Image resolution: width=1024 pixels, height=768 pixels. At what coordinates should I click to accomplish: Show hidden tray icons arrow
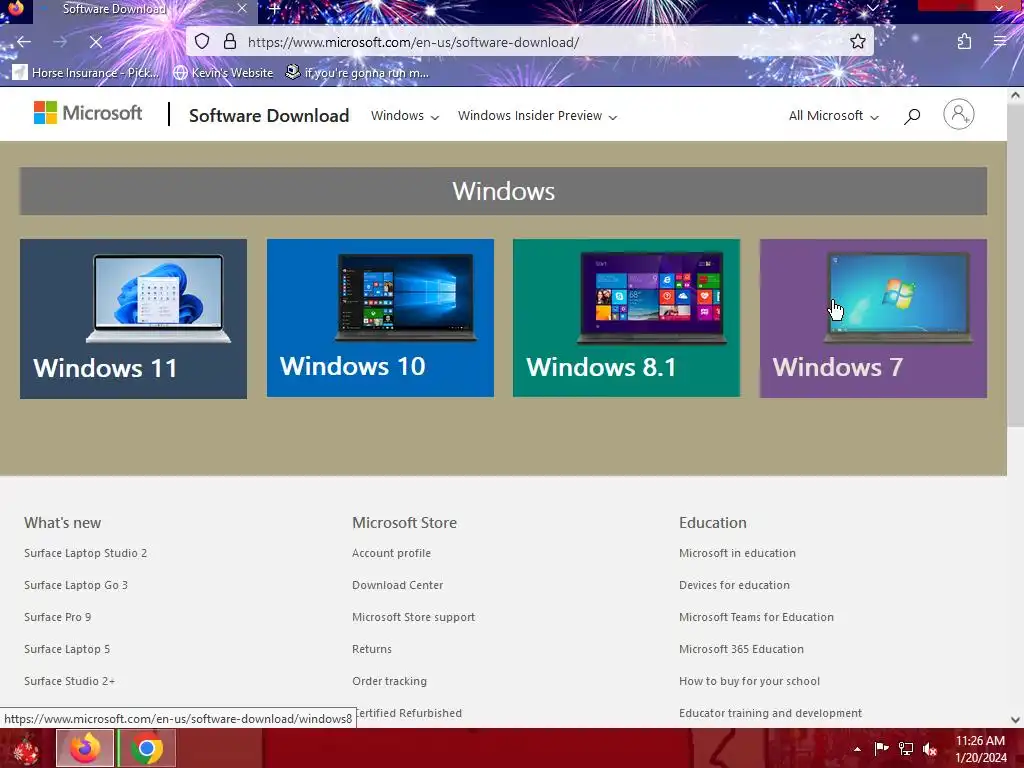pyautogui.click(x=857, y=749)
